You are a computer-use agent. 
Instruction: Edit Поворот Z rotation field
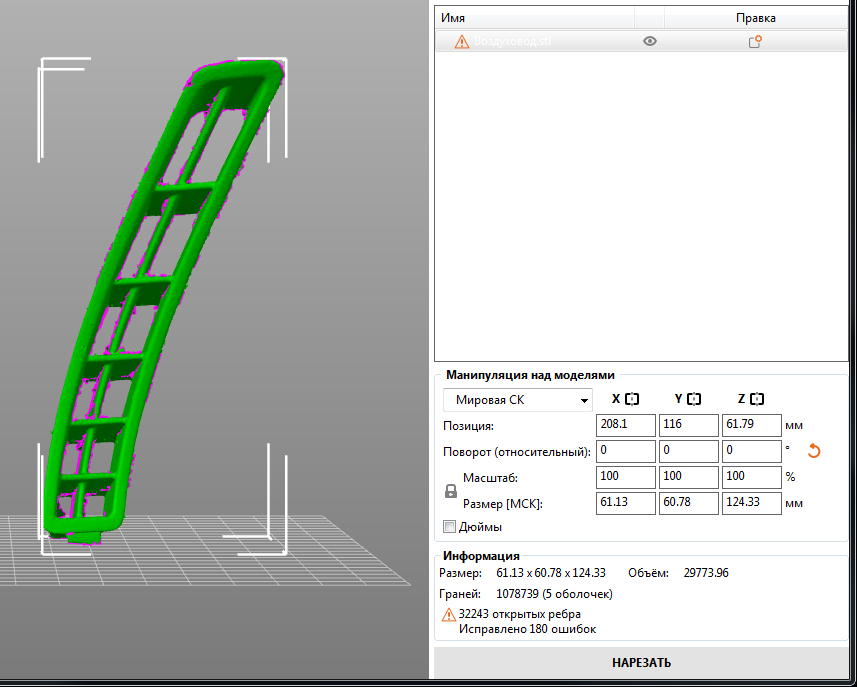pyautogui.click(x=752, y=451)
